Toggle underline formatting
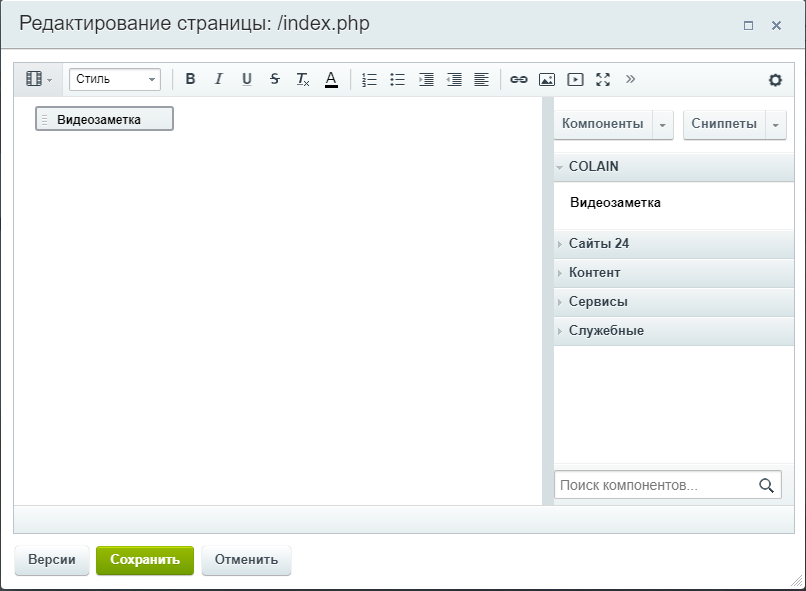 pyautogui.click(x=247, y=80)
